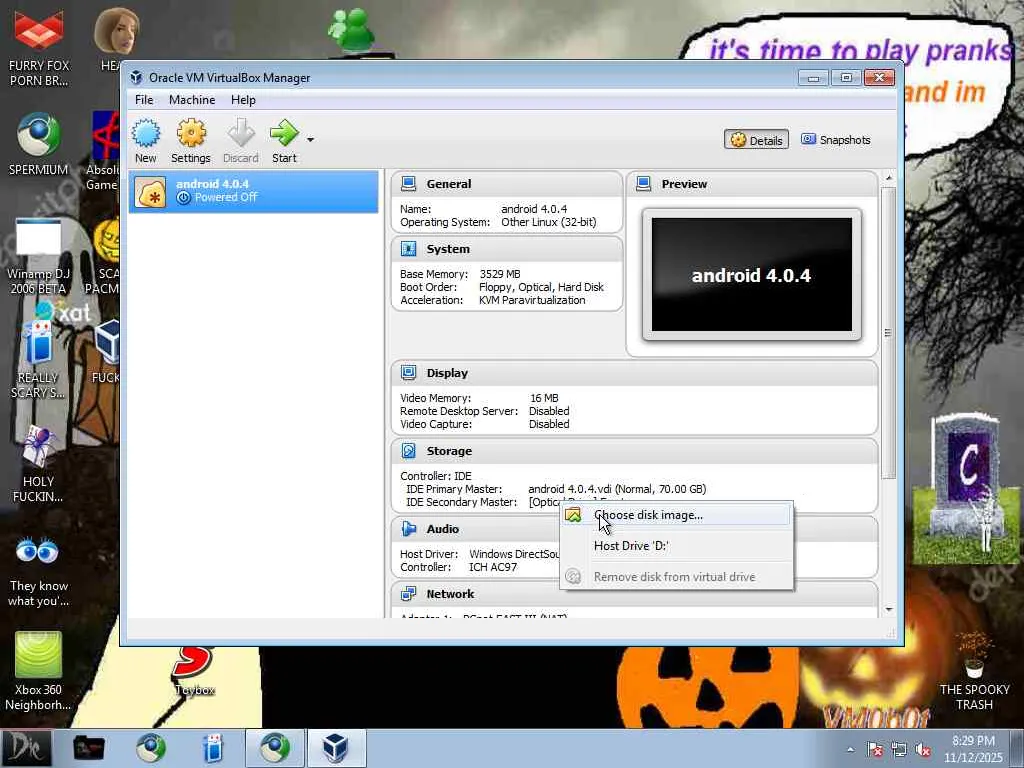Expand the Start button dropdown arrow

pos(311,140)
